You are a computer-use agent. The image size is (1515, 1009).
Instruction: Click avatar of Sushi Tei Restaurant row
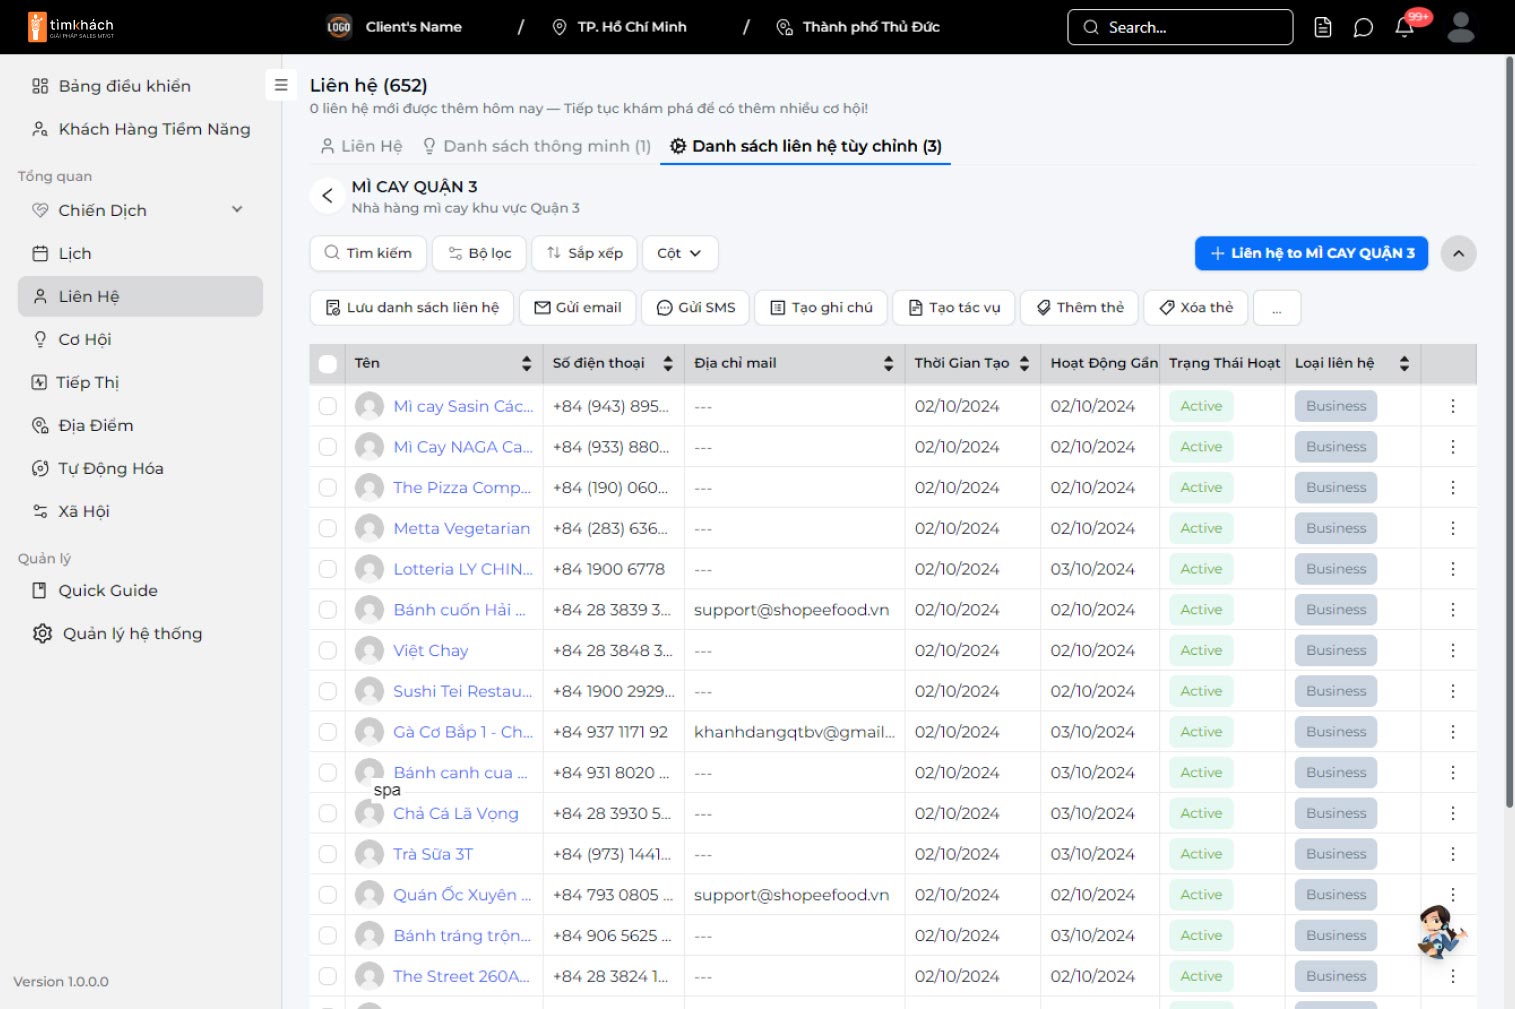pyautogui.click(x=369, y=691)
